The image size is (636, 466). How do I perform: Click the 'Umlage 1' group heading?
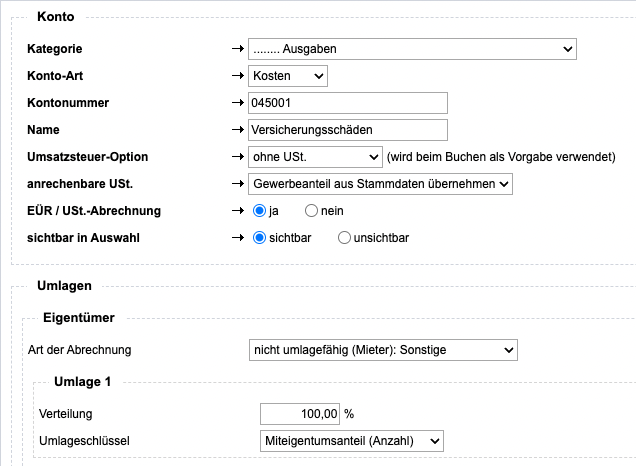[x=82, y=382]
